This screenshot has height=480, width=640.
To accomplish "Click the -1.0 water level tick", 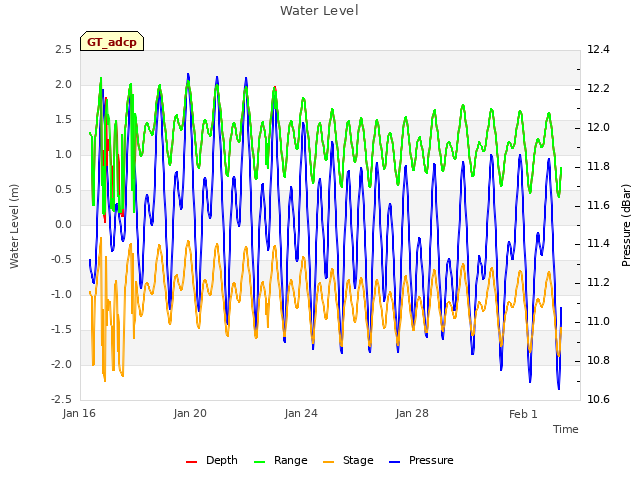I will [61, 295].
